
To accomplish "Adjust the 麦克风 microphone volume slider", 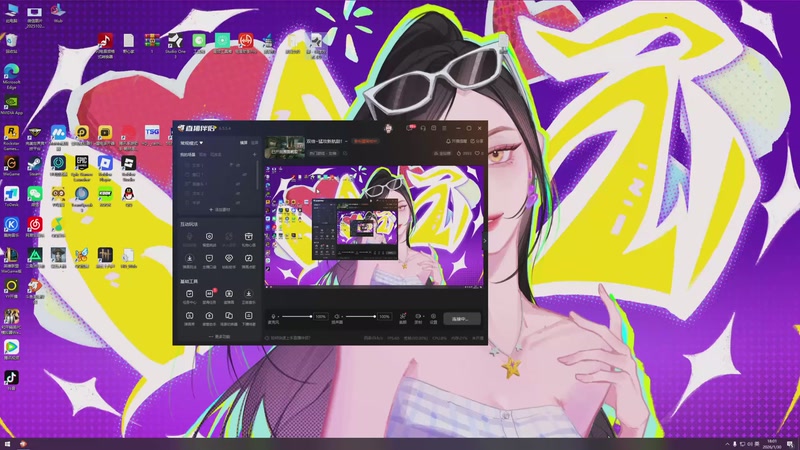I will tap(296, 316).
